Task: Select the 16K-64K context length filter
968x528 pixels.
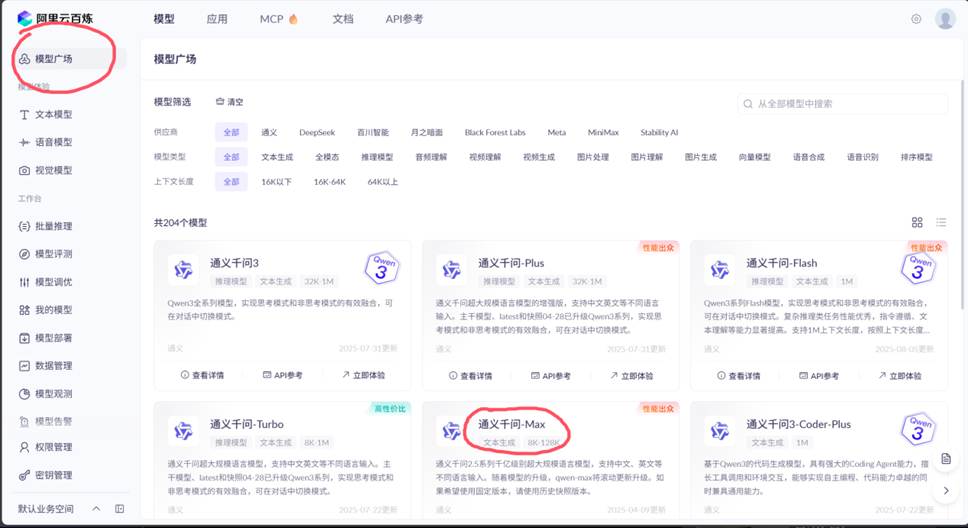Action: [329, 182]
